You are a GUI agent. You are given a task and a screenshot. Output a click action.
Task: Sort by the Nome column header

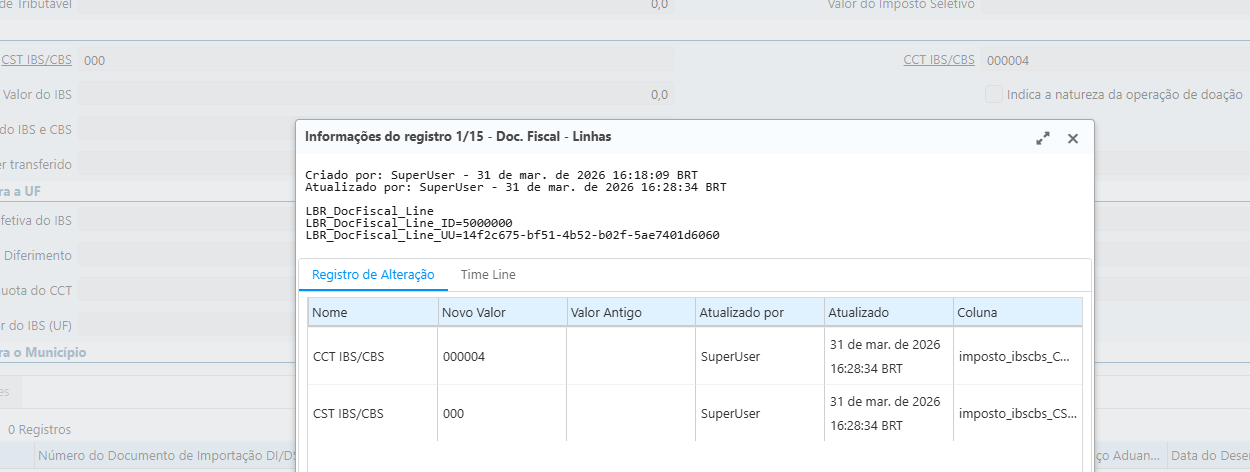click(x=372, y=312)
